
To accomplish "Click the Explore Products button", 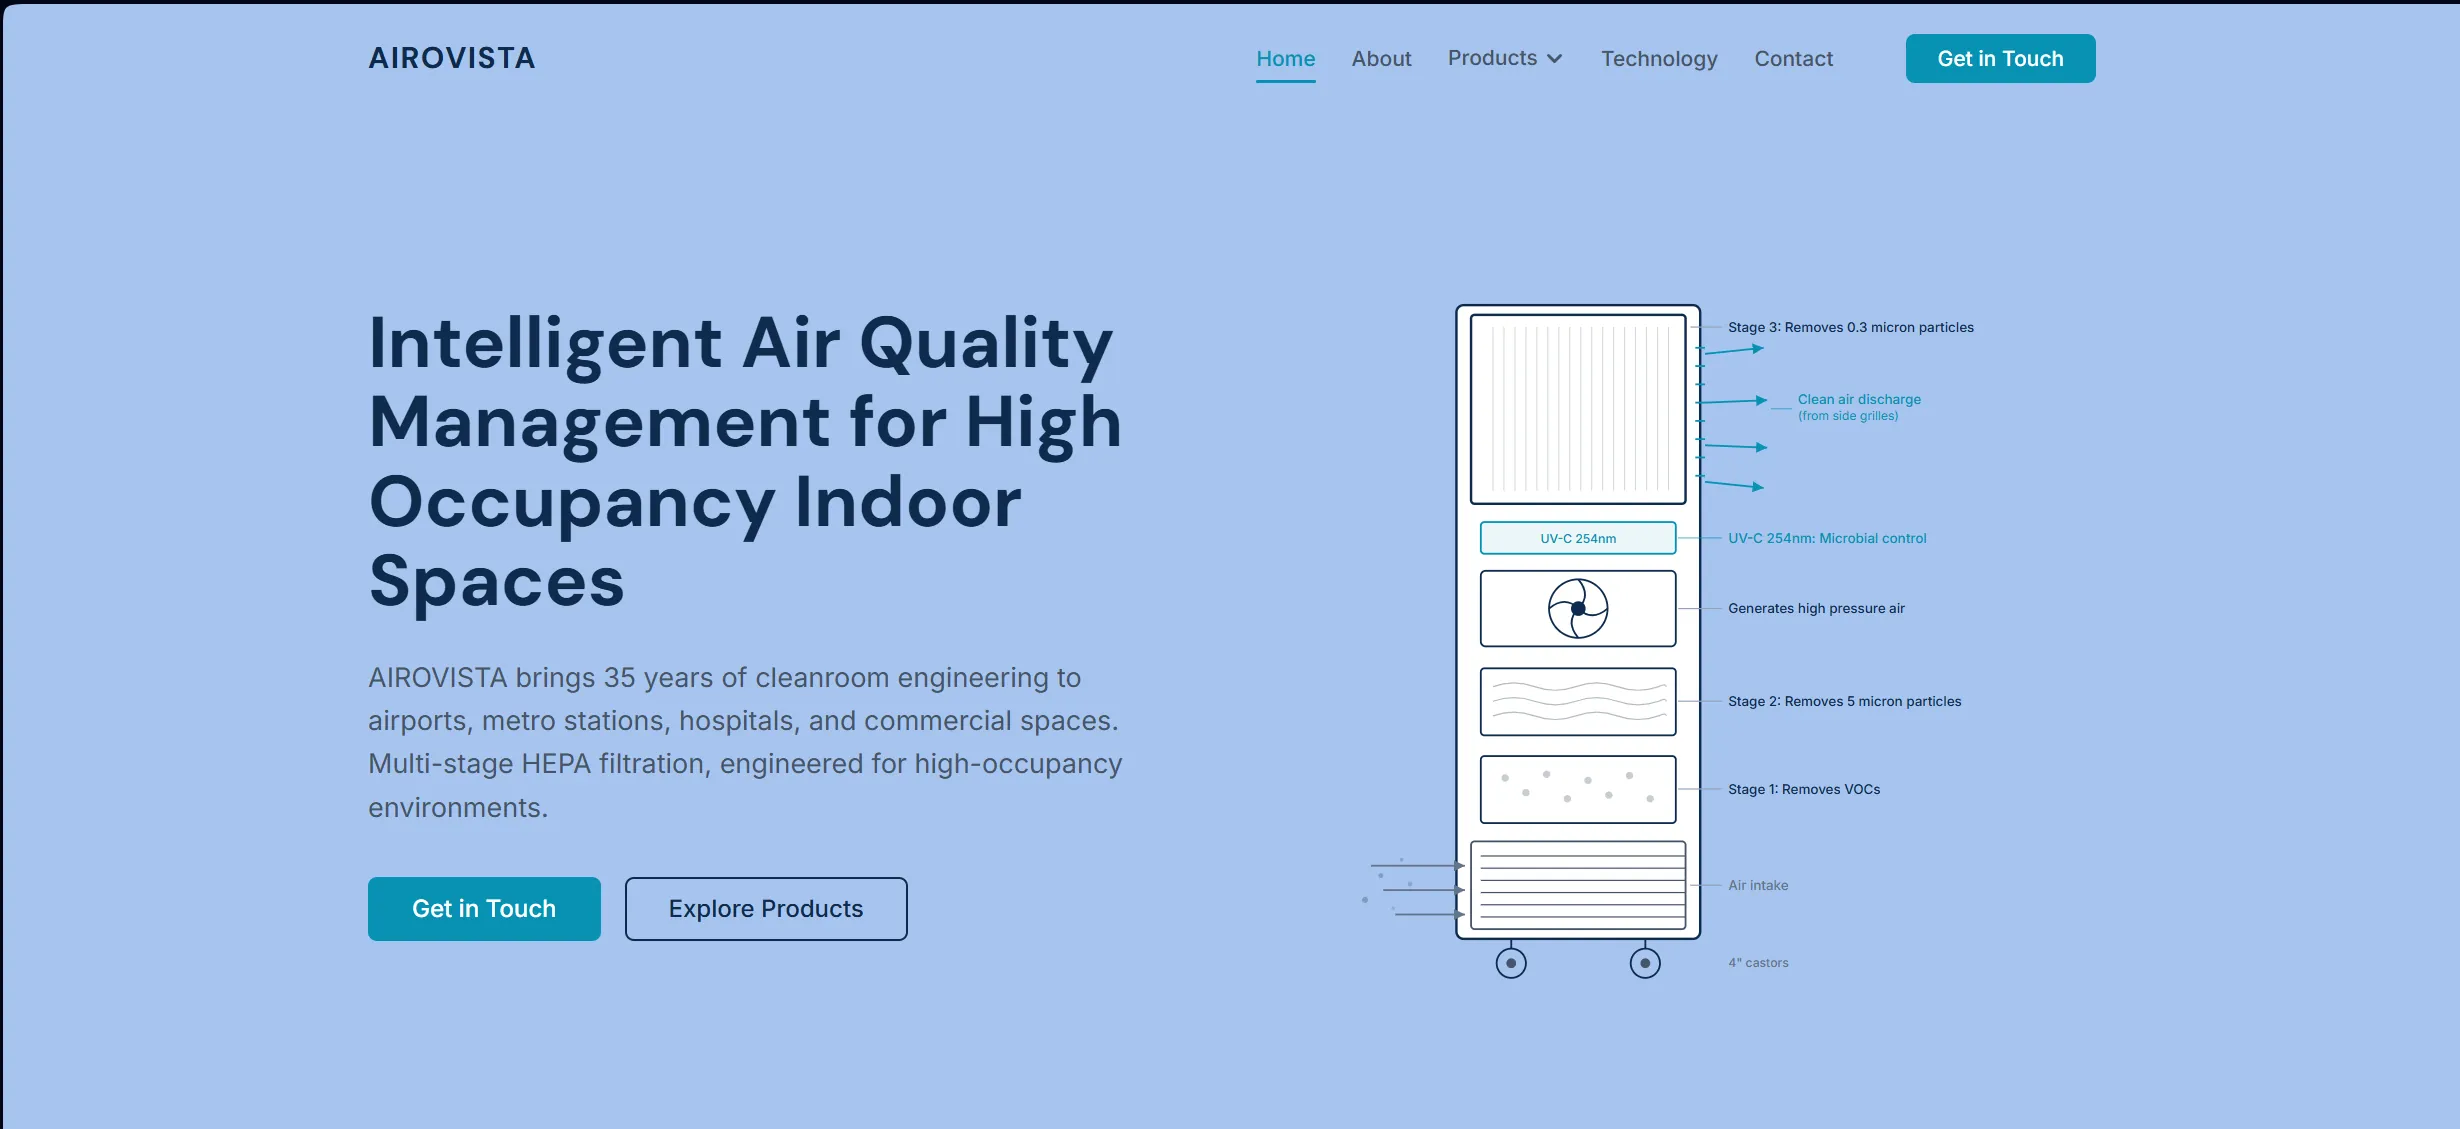I will coord(765,908).
